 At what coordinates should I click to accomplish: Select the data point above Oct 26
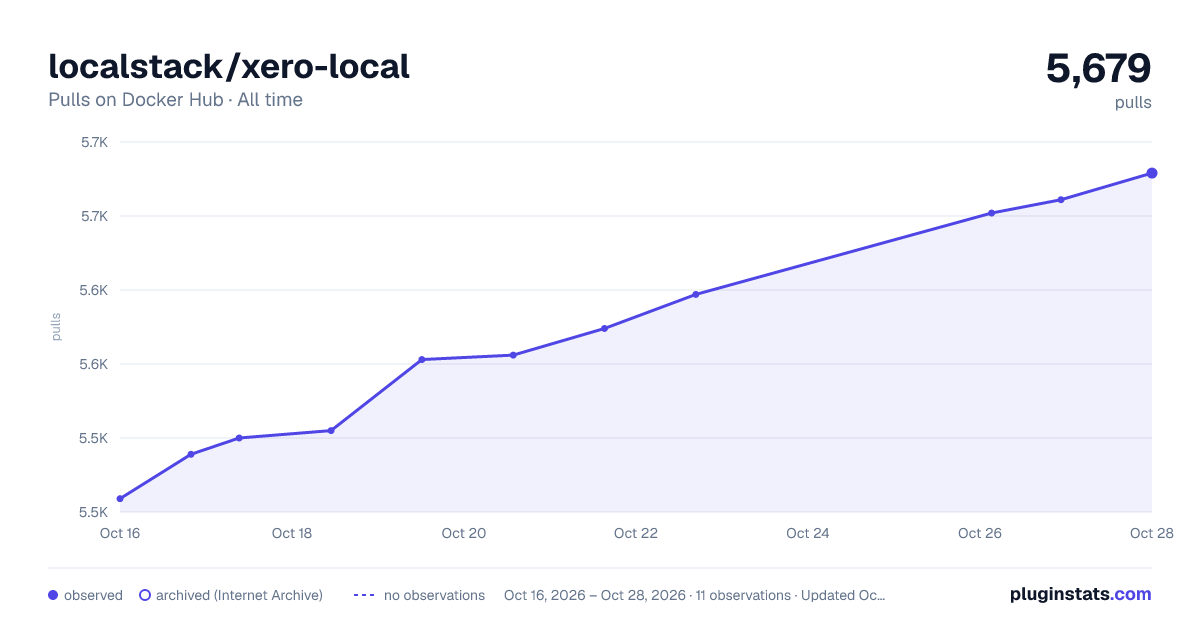991,213
